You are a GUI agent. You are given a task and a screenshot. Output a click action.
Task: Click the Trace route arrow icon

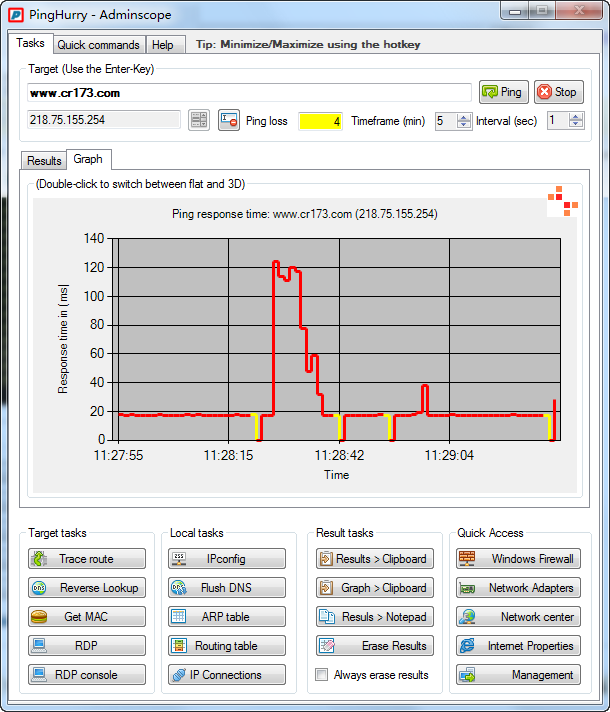(40, 559)
